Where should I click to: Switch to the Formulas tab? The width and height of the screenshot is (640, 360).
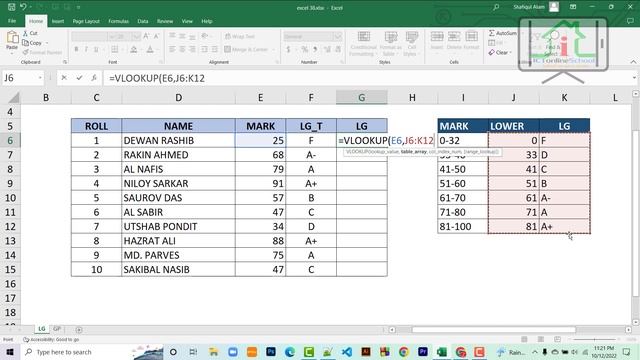pos(118,21)
